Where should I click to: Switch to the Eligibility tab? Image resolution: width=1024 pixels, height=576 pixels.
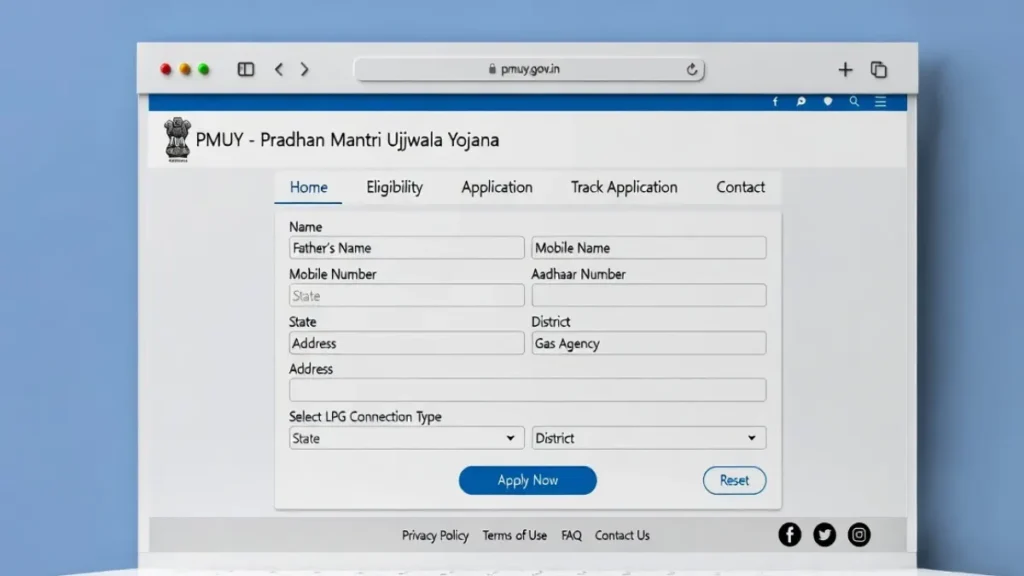point(394,187)
